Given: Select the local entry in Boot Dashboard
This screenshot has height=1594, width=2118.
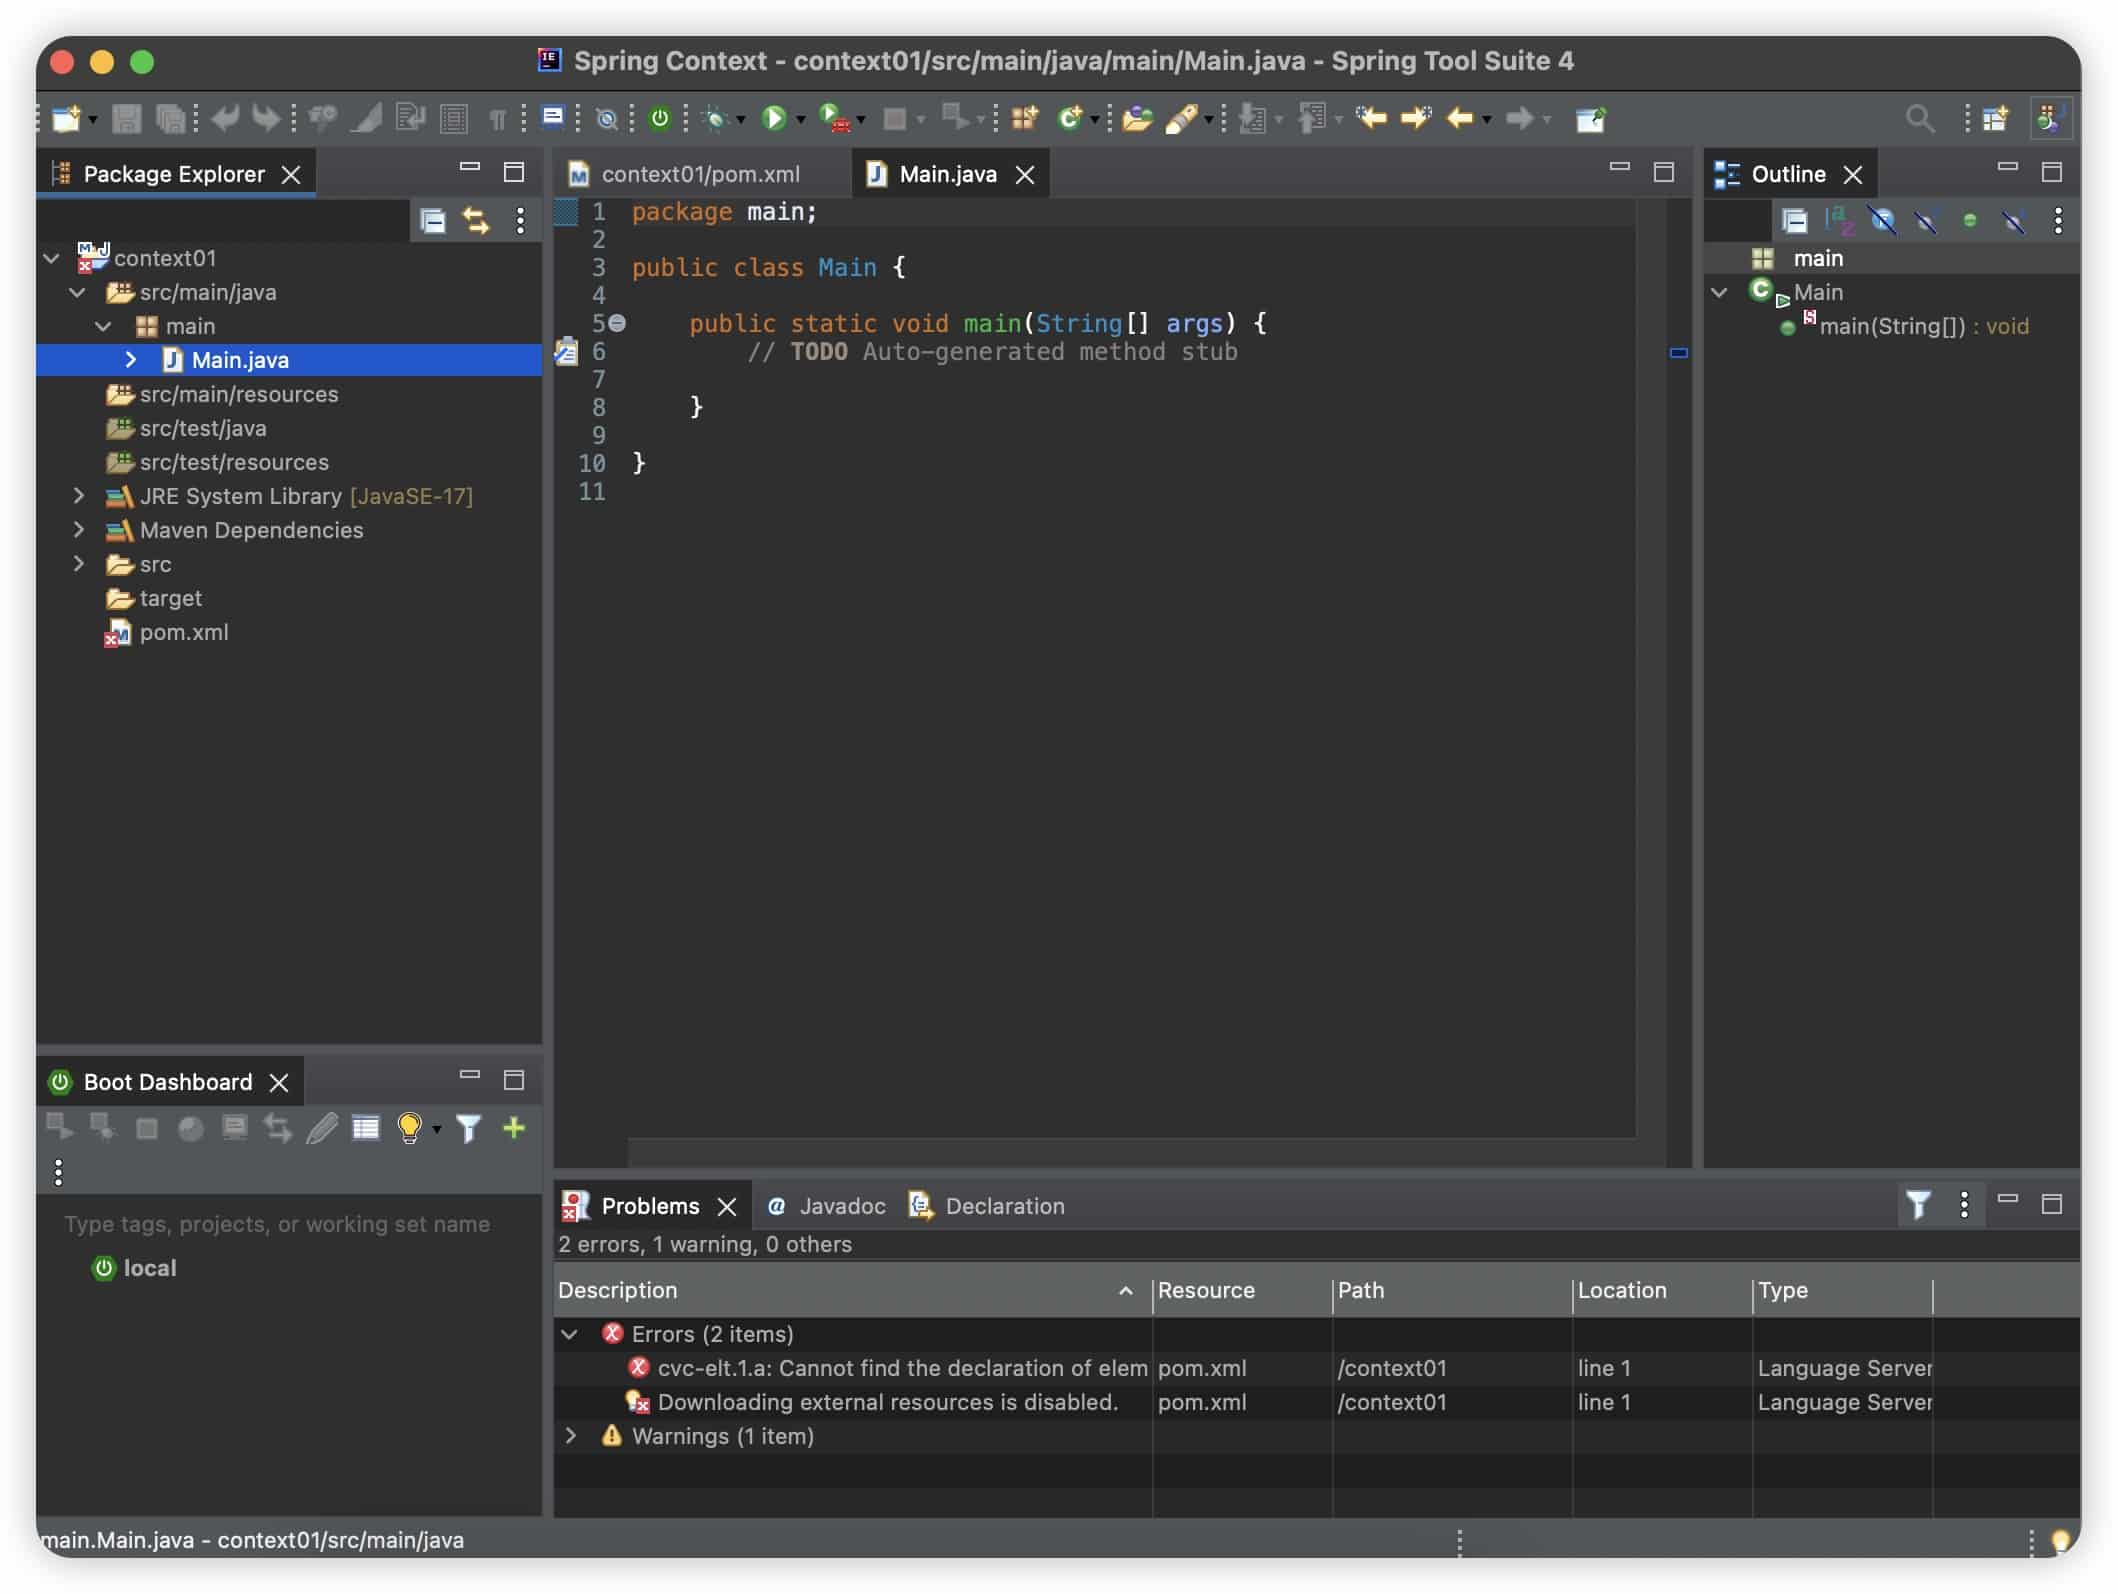Looking at the screenshot, I should (149, 1268).
